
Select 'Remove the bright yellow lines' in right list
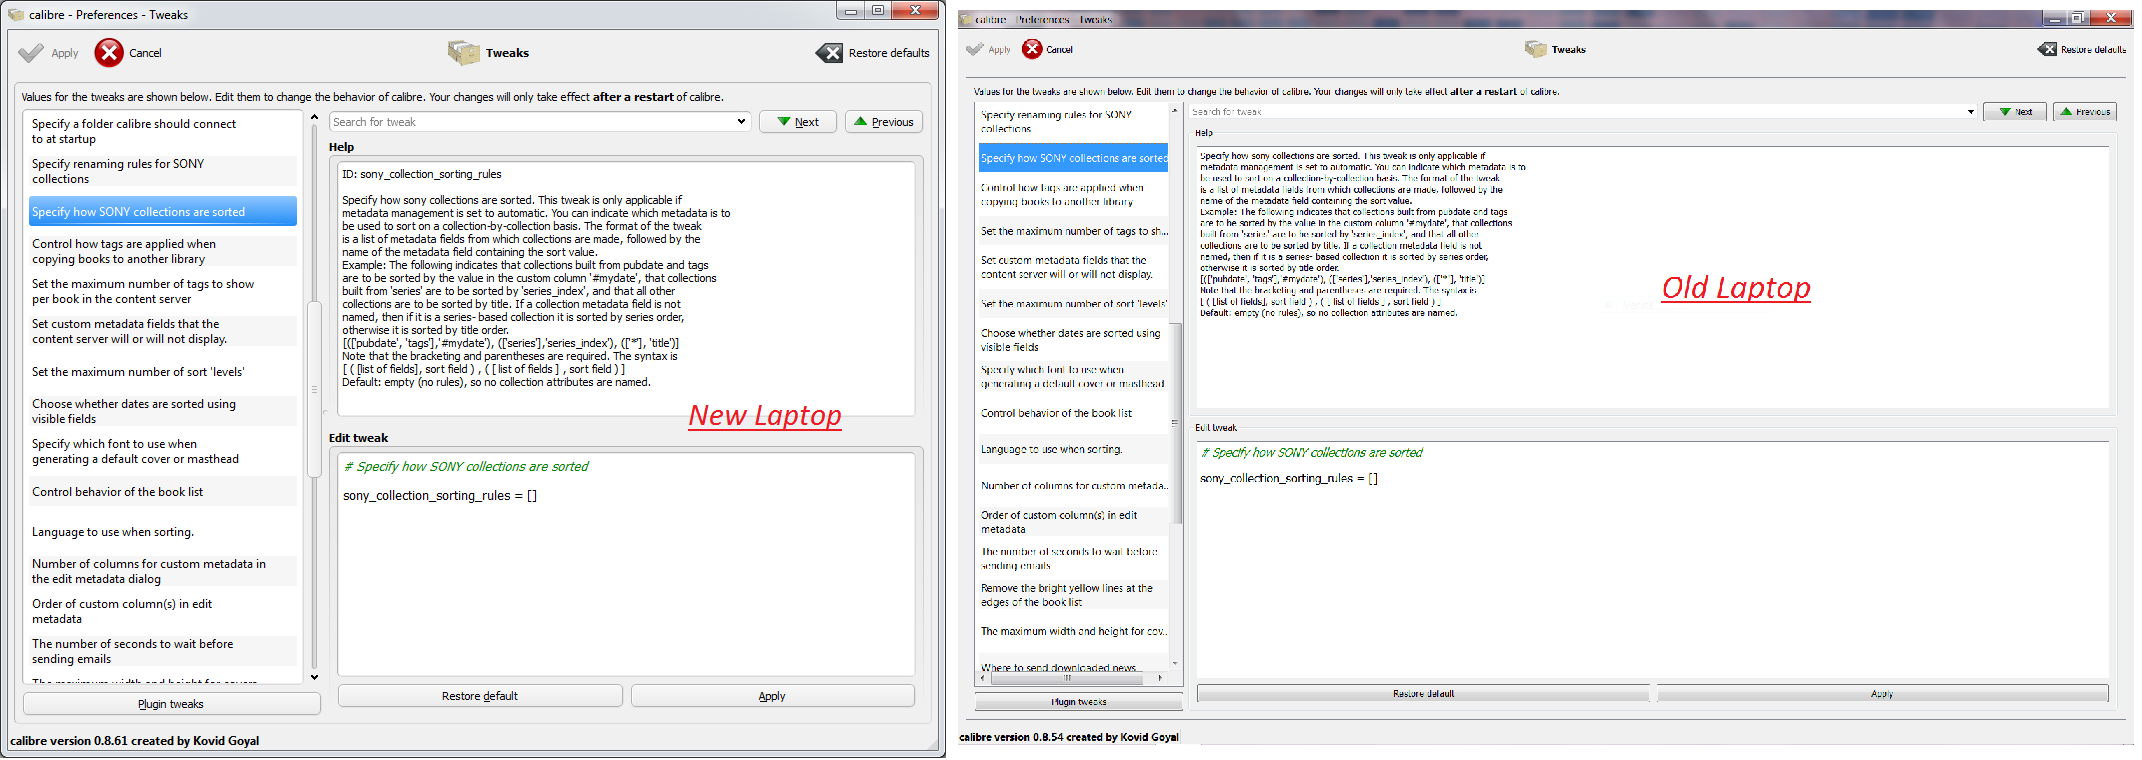(x=1073, y=595)
